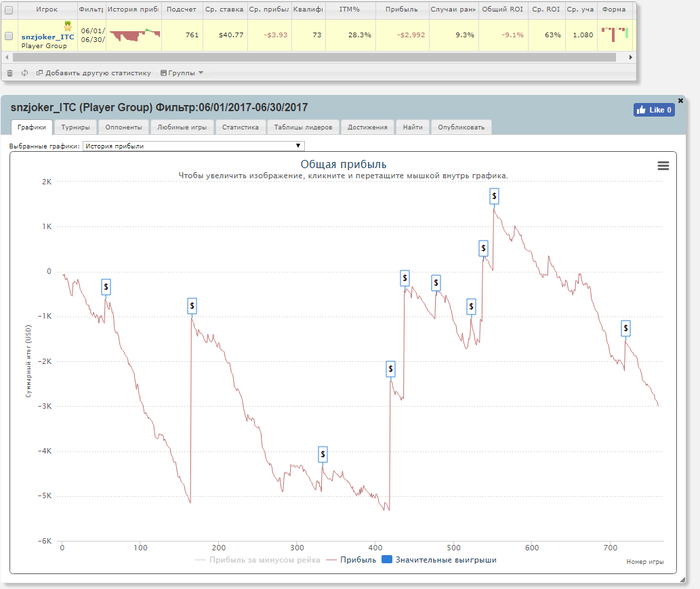
Task: Open the Любимые игры tab
Action: pyautogui.click(x=182, y=127)
